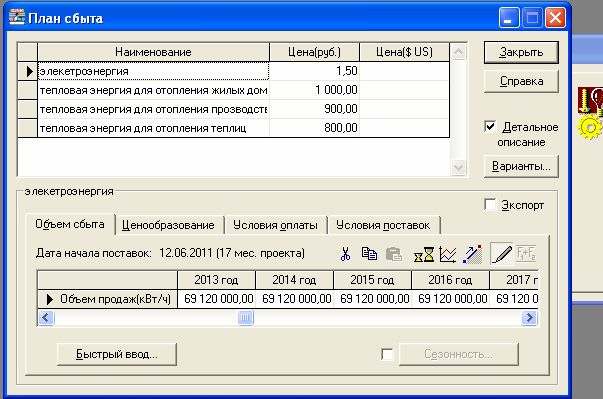The height and width of the screenshot is (399, 603).
Task: Select the pencil edit tool
Action: pos(501,254)
